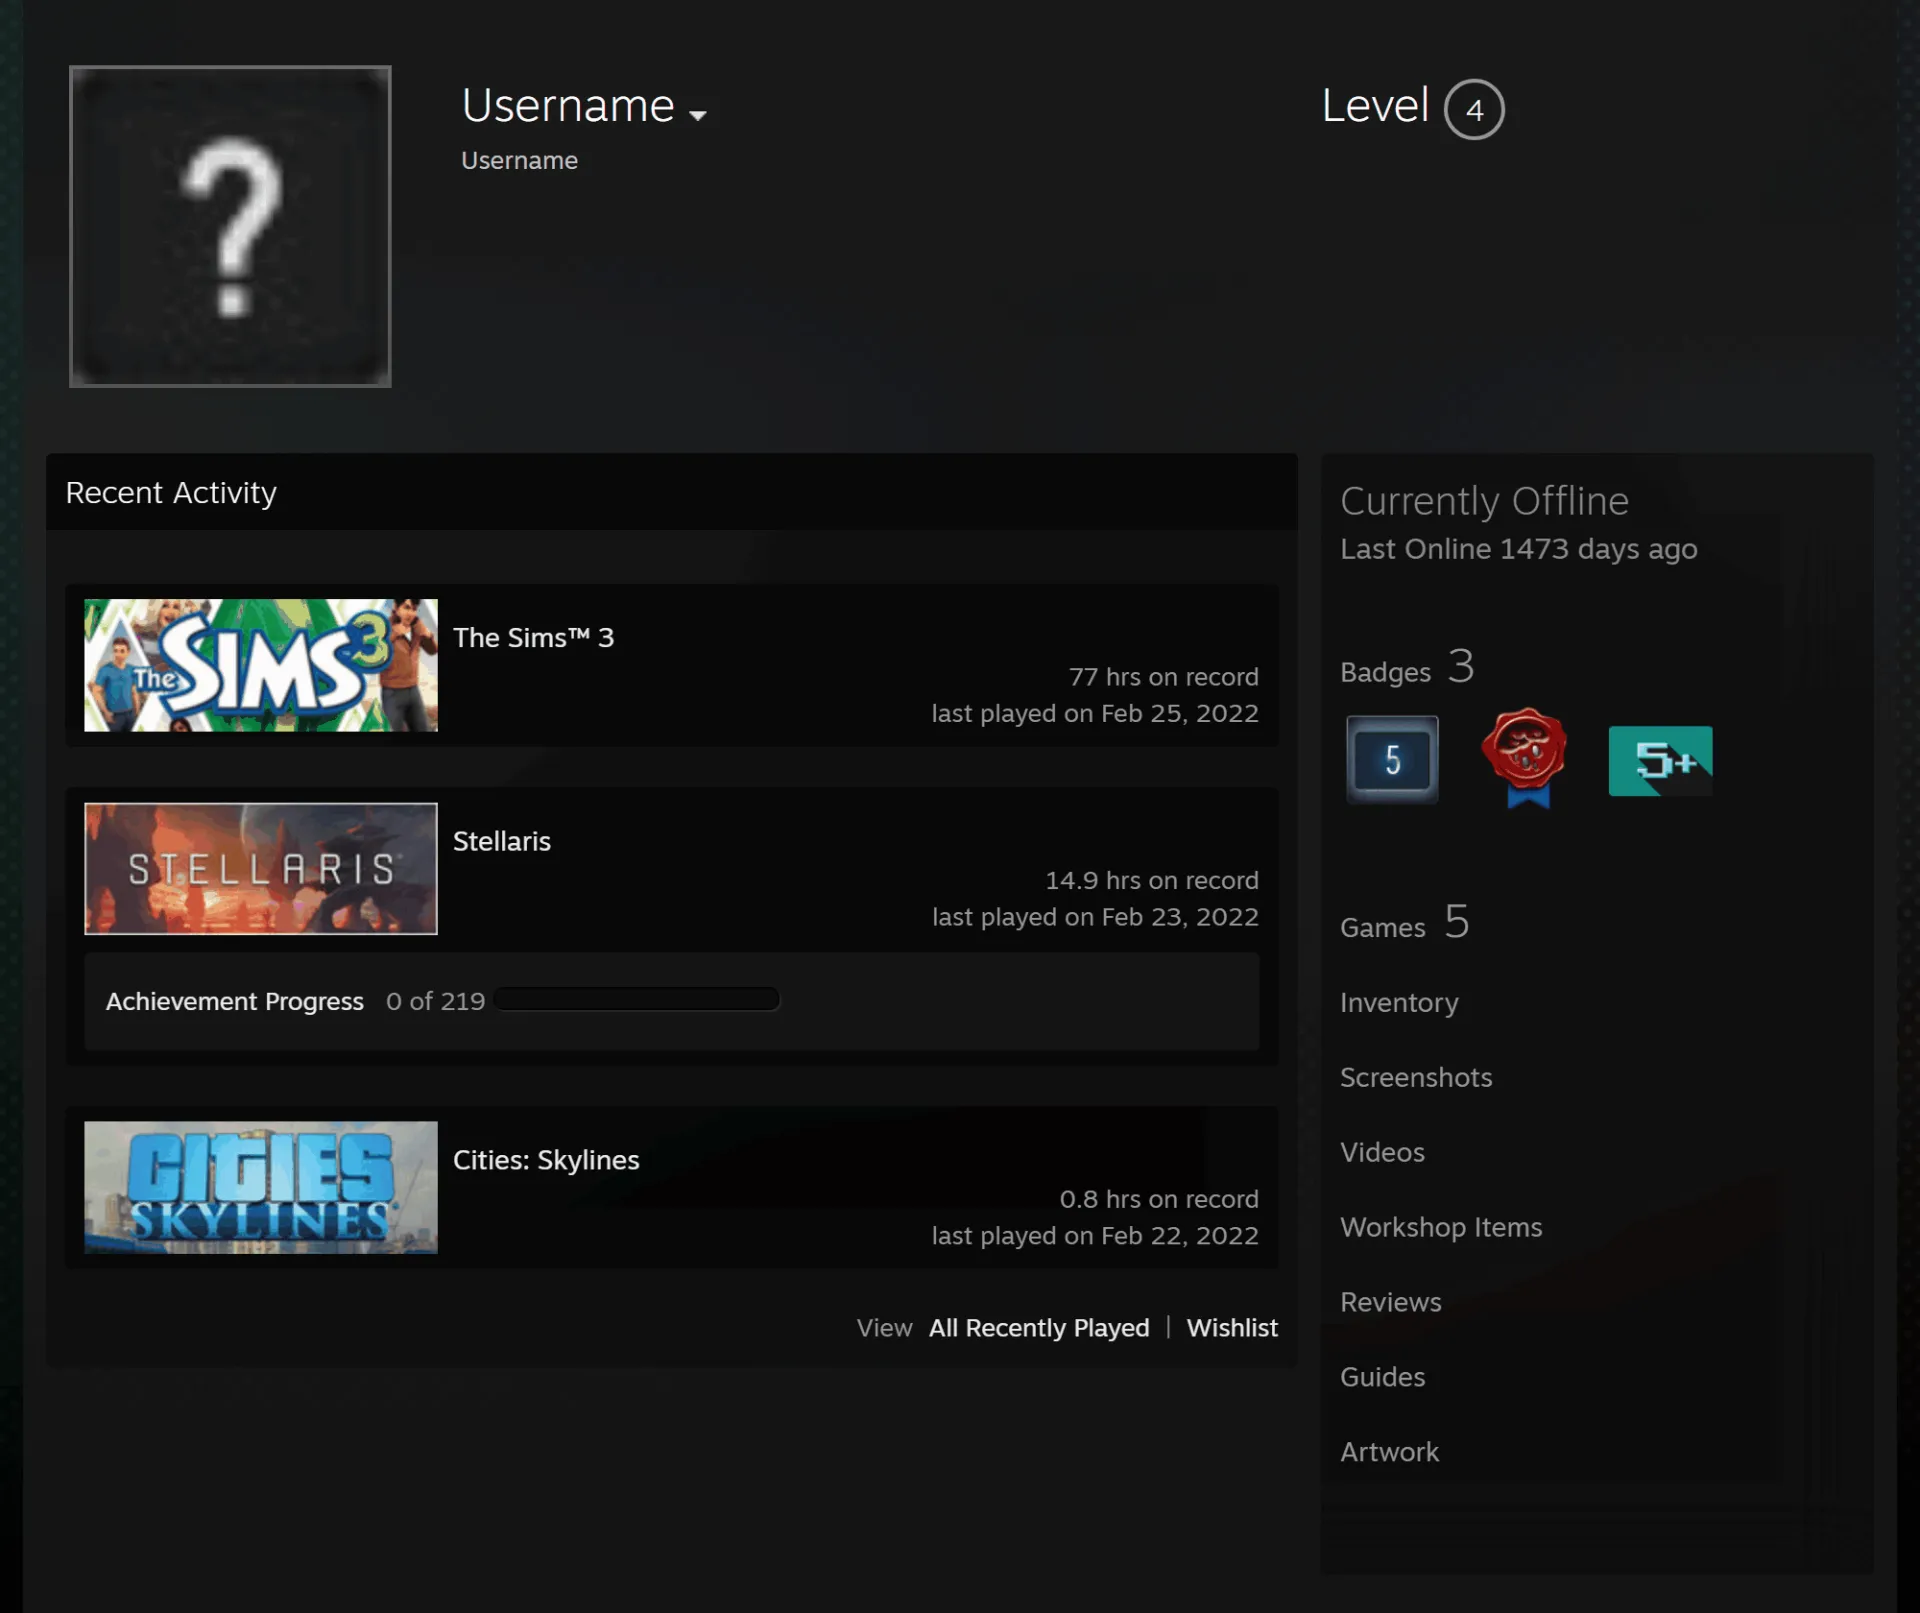Click the Achievement Progress label
1920x1613 pixels.
235,1001
